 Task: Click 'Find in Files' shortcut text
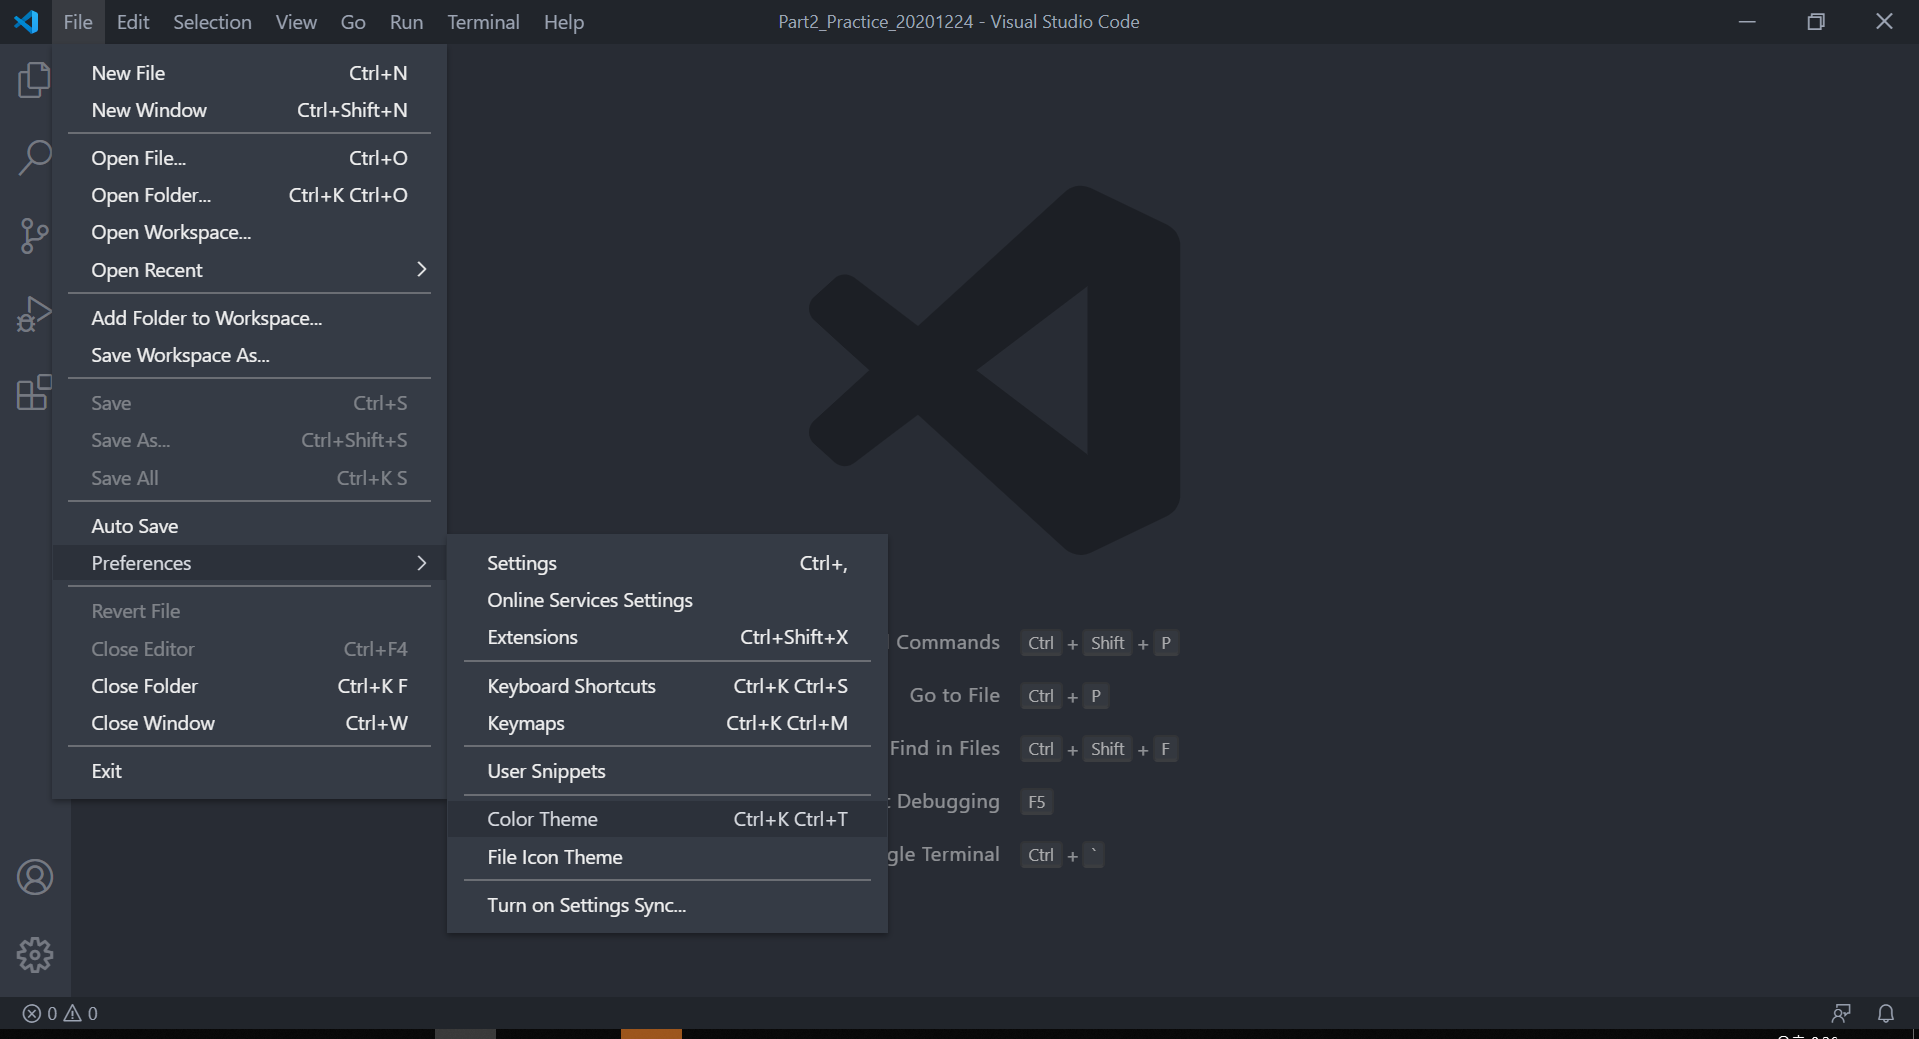945,748
